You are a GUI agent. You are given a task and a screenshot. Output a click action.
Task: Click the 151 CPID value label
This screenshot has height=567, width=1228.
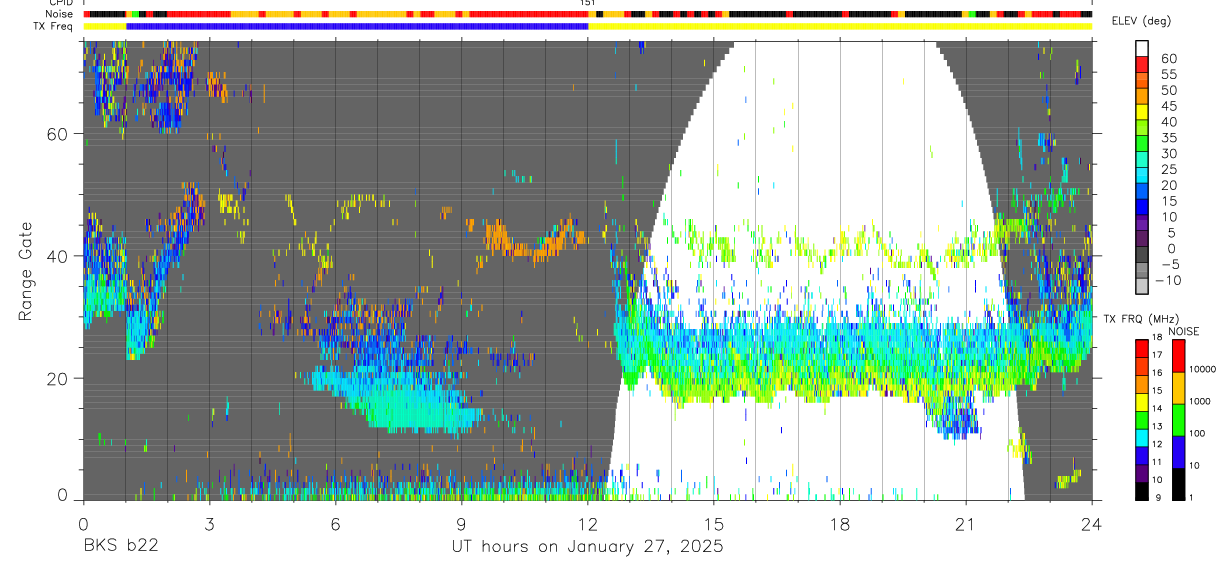[588, 3]
